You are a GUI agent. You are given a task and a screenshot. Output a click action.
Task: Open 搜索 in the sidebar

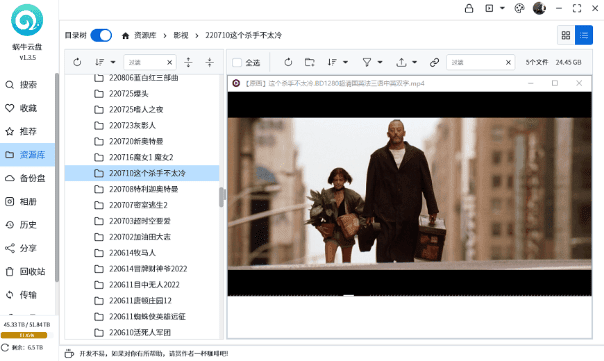28,85
